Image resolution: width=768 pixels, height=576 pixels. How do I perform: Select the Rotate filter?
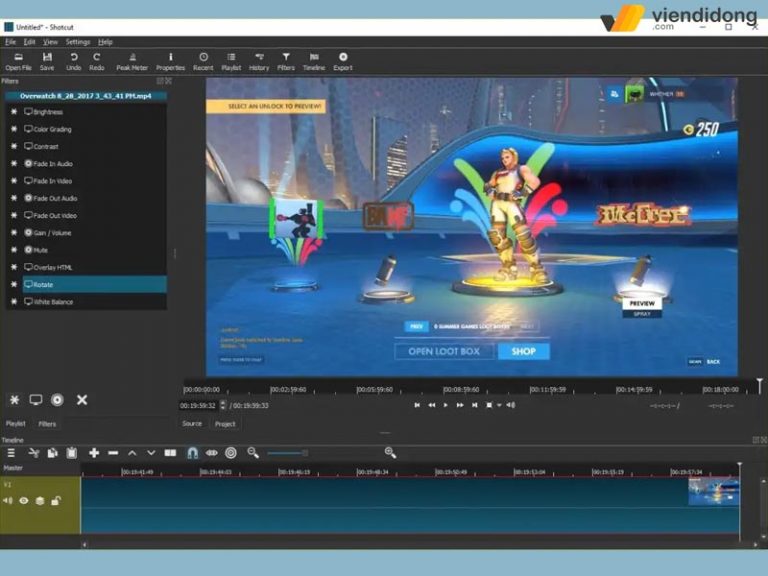click(95, 285)
